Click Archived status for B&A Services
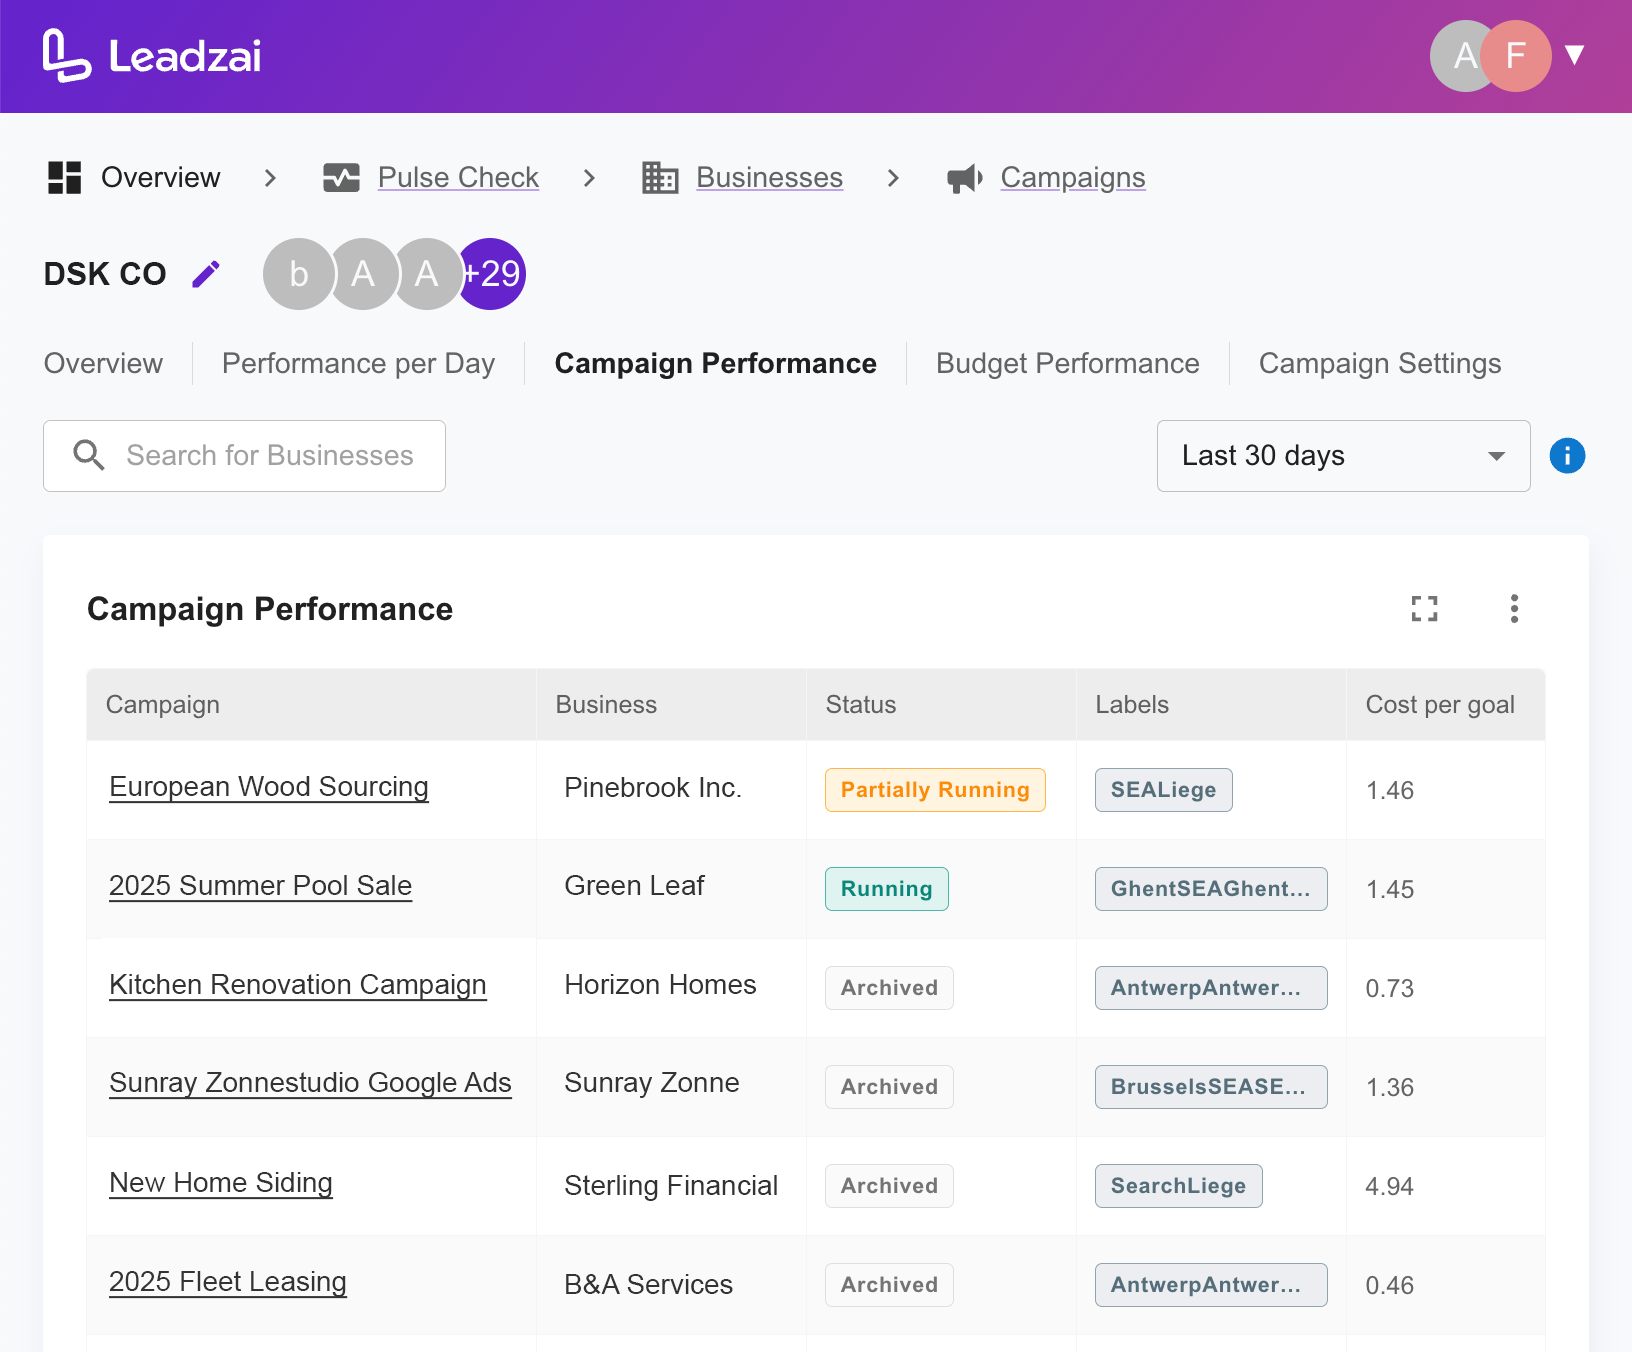 pyautogui.click(x=889, y=1285)
